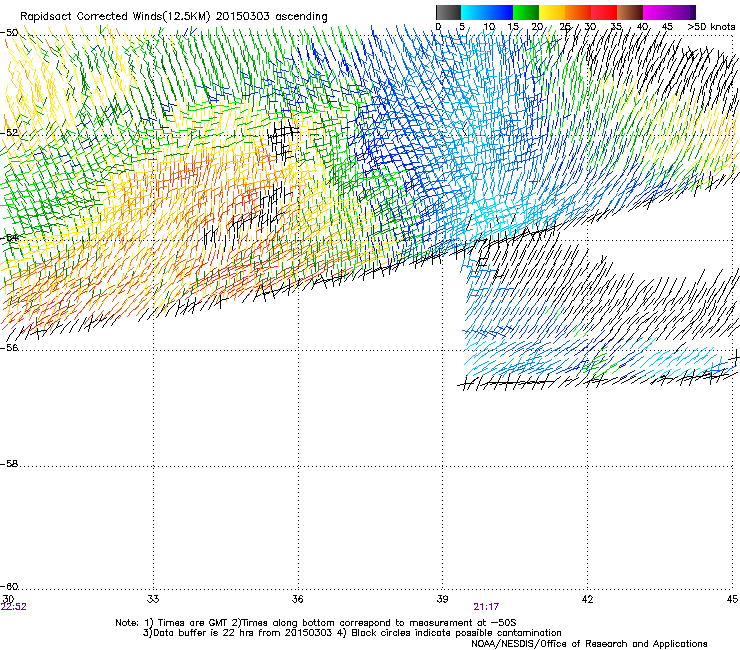Click the "-52" latitude axis label

pyautogui.click(x=9, y=133)
